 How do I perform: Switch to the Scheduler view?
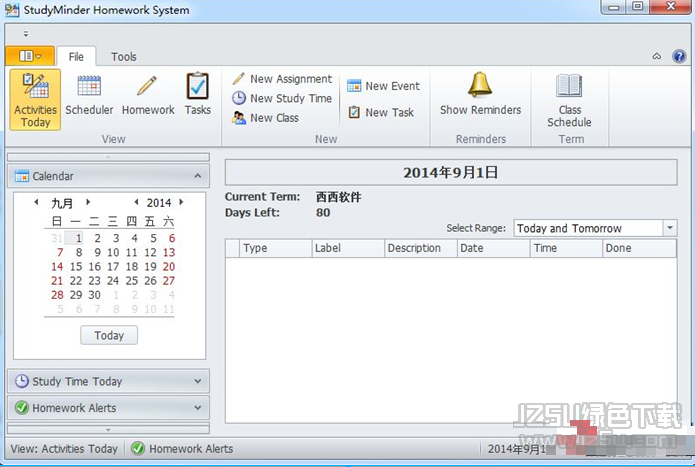(x=89, y=95)
